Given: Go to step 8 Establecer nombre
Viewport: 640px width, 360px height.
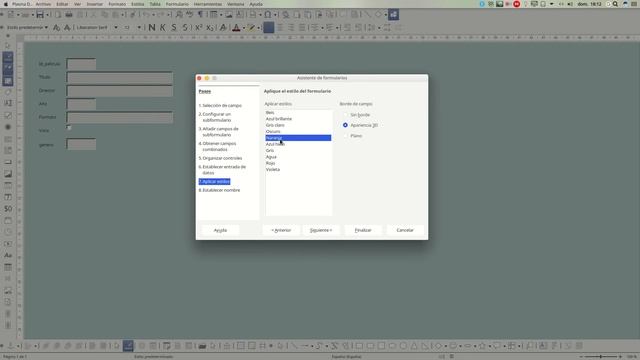Looking at the screenshot, I should pyautogui.click(x=220, y=190).
